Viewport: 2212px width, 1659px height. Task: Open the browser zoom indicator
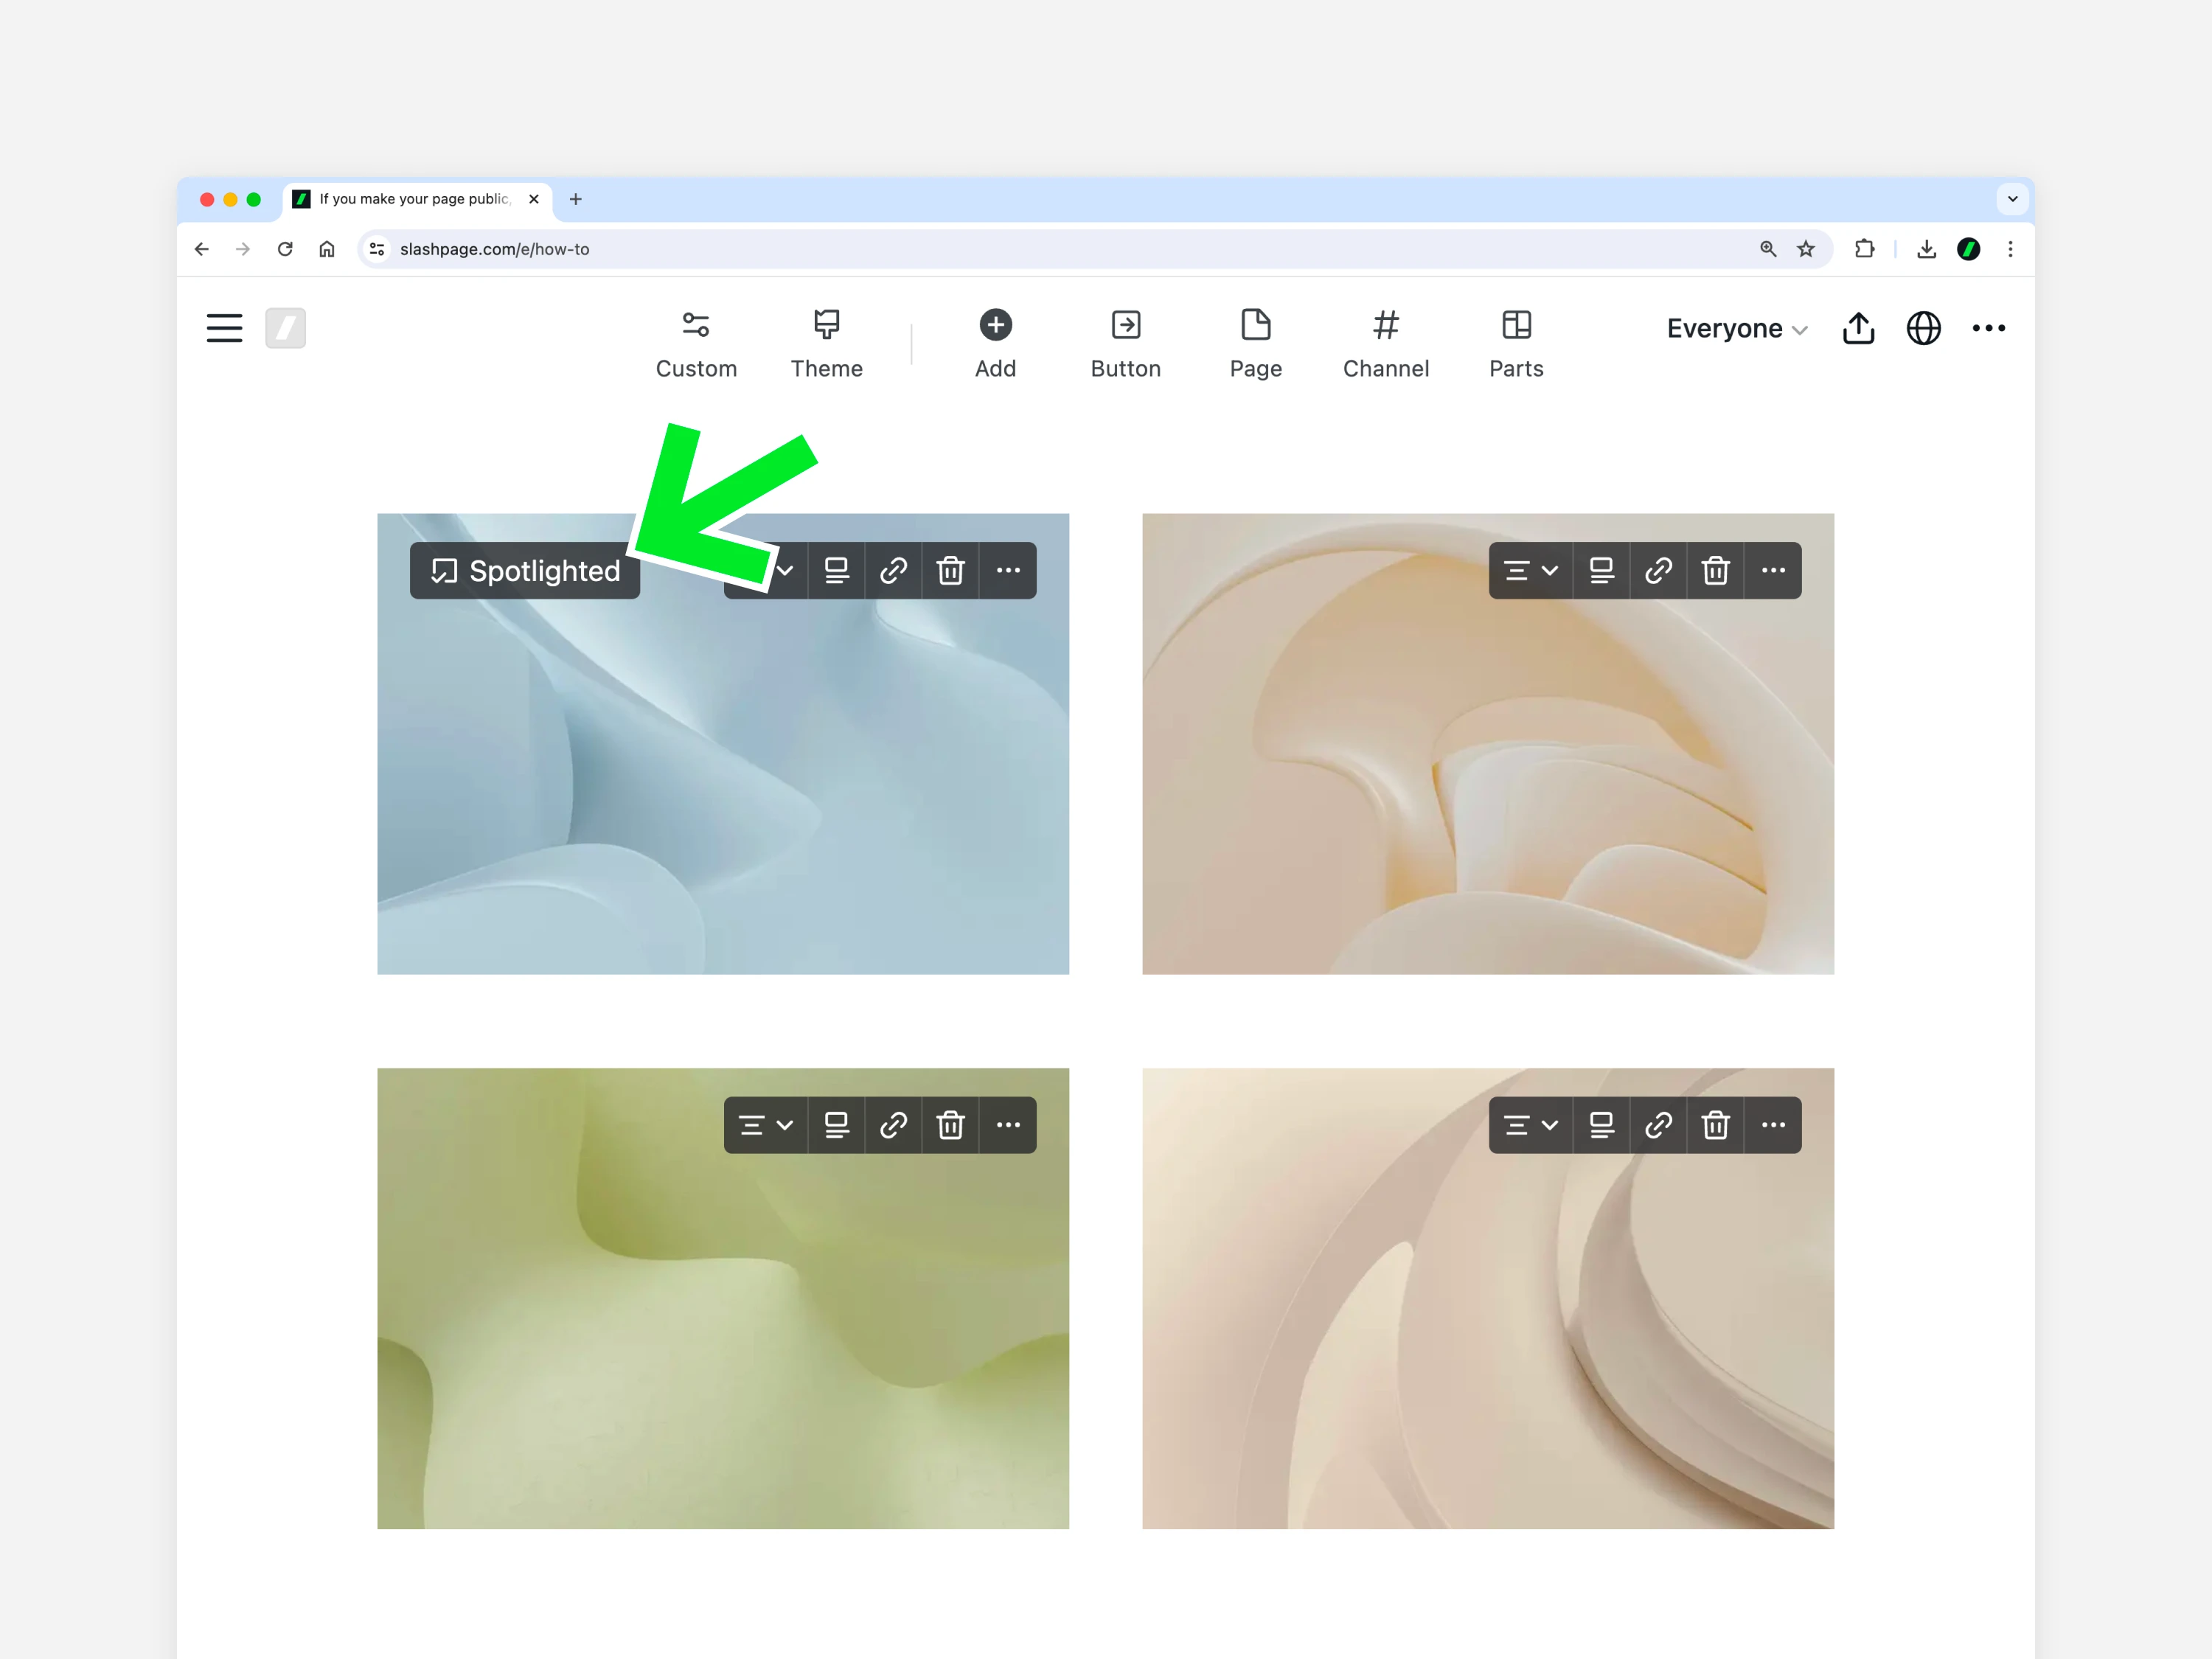click(1767, 249)
